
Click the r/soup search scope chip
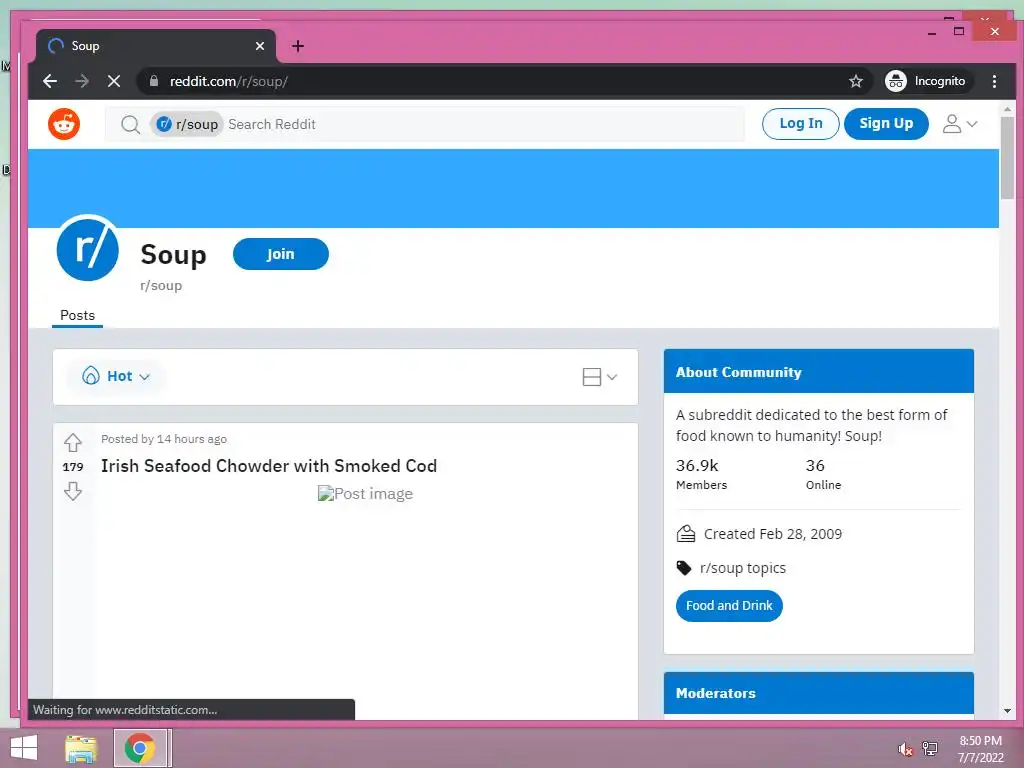tap(187, 124)
